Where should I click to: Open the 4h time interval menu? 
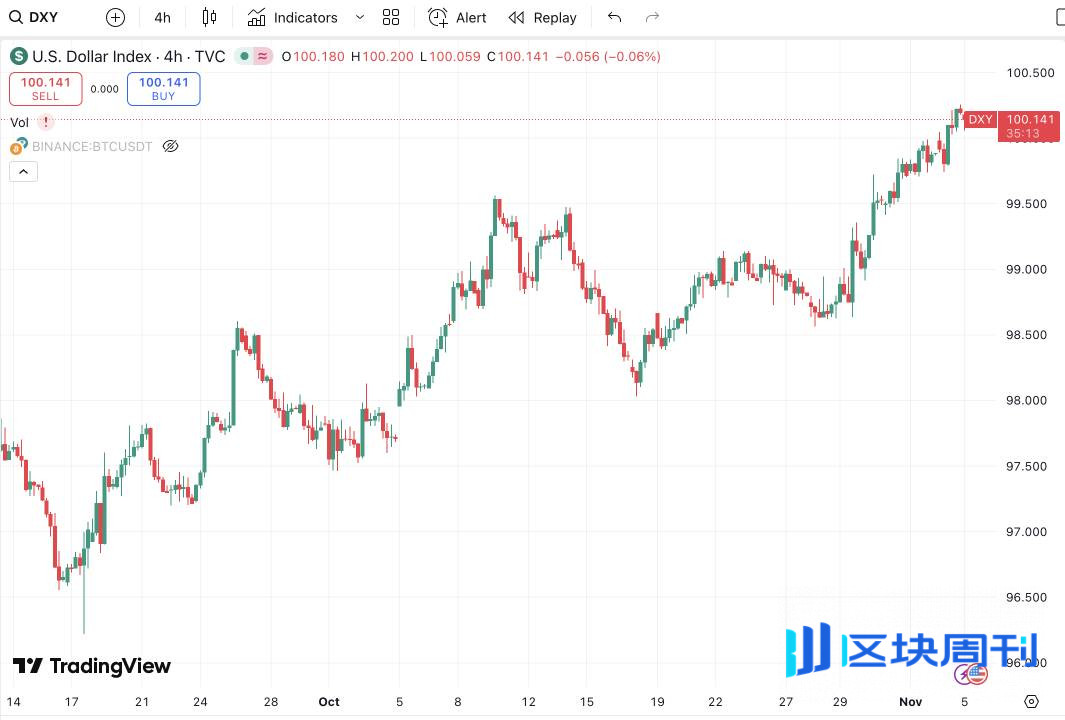tap(162, 17)
